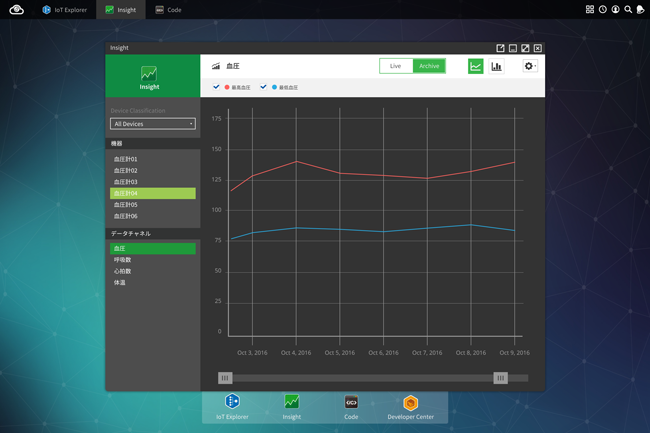Click the Oct 7, 2016 axis label
650x433 pixels.
click(x=427, y=353)
